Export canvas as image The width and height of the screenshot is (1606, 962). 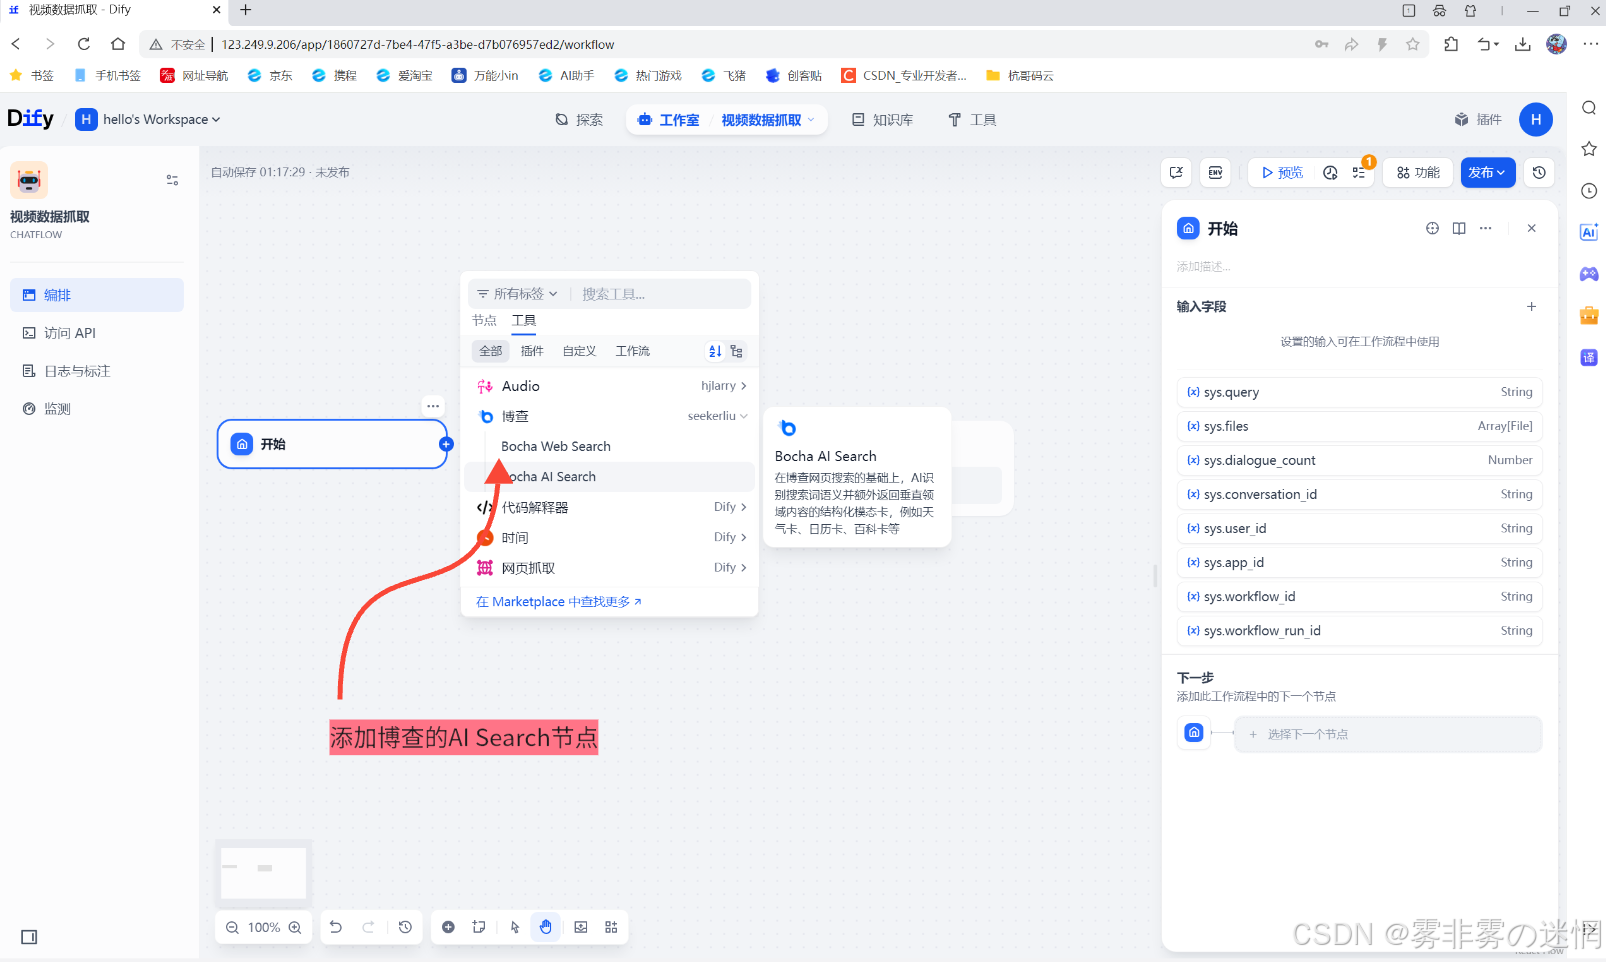(581, 927)
